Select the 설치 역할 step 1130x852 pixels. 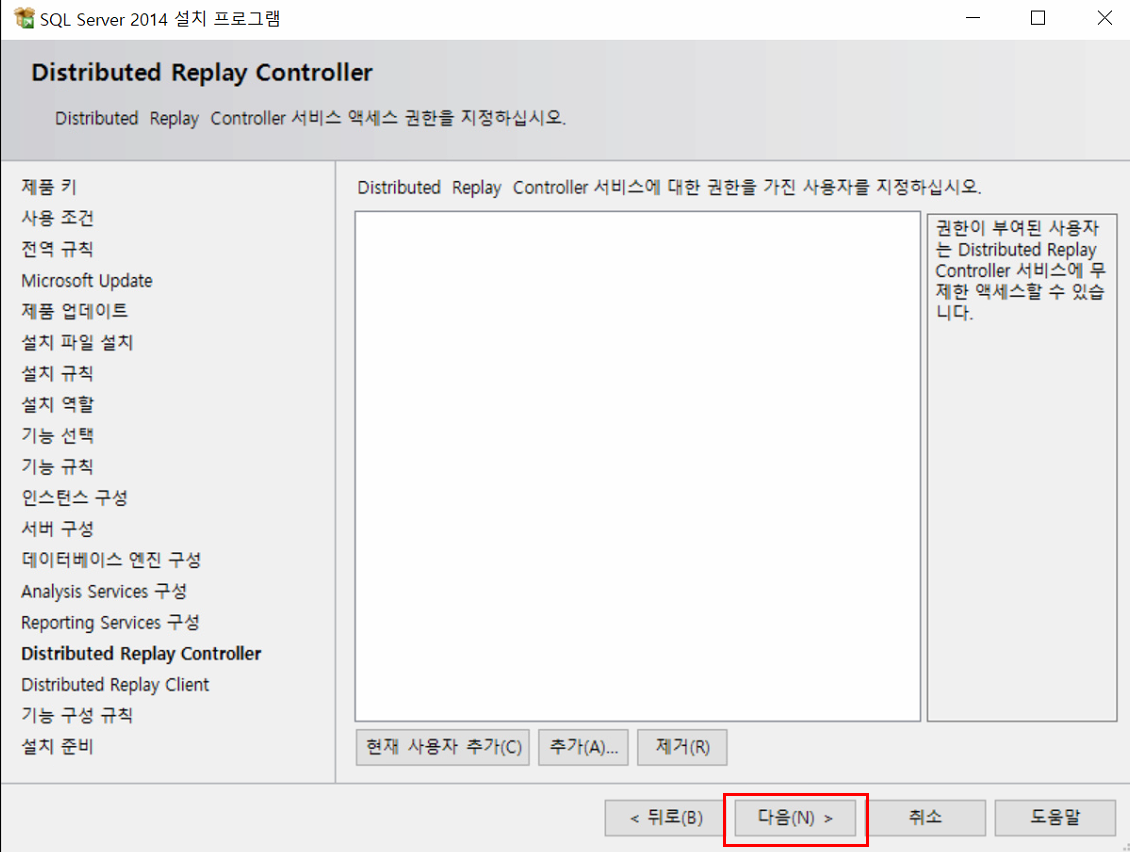(58, 404)
